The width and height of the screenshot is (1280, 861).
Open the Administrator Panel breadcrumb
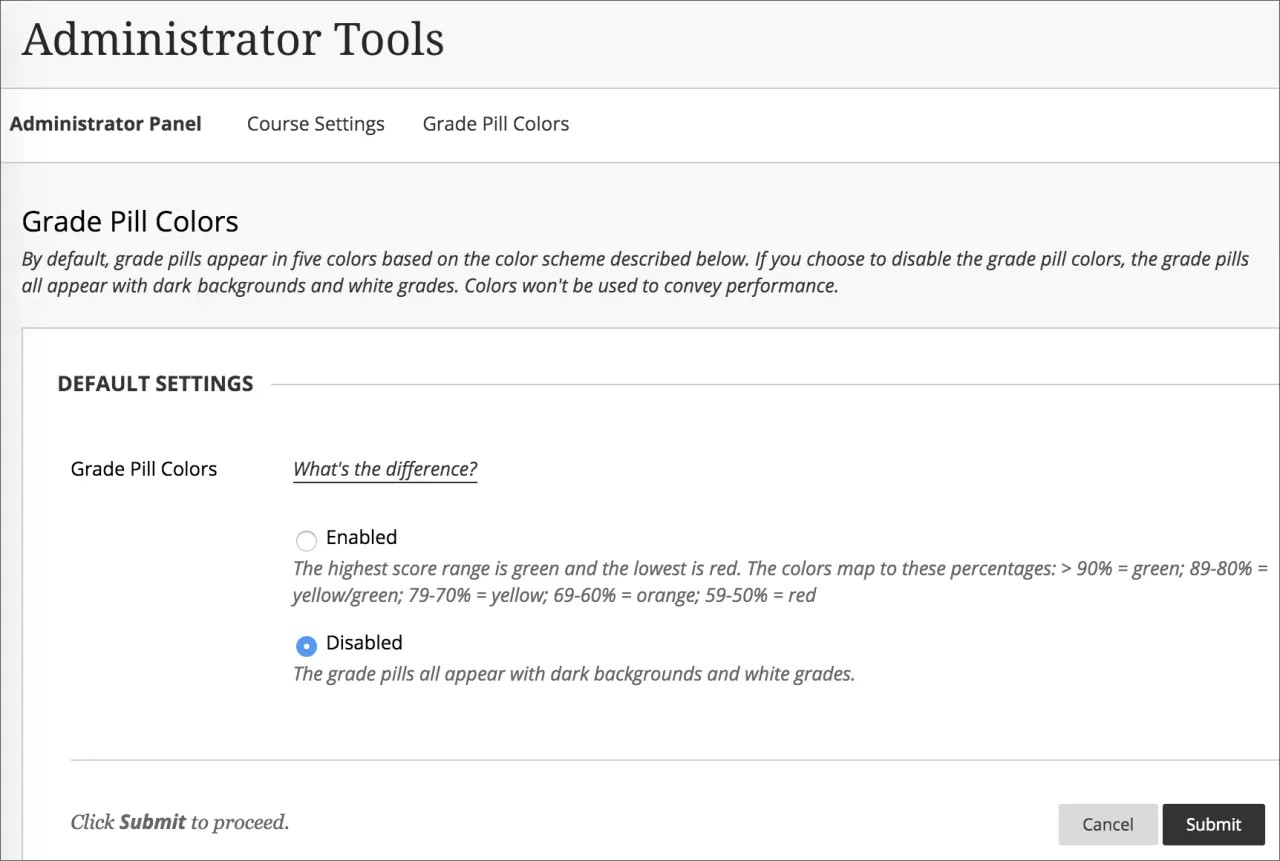[x=105, y=124]
